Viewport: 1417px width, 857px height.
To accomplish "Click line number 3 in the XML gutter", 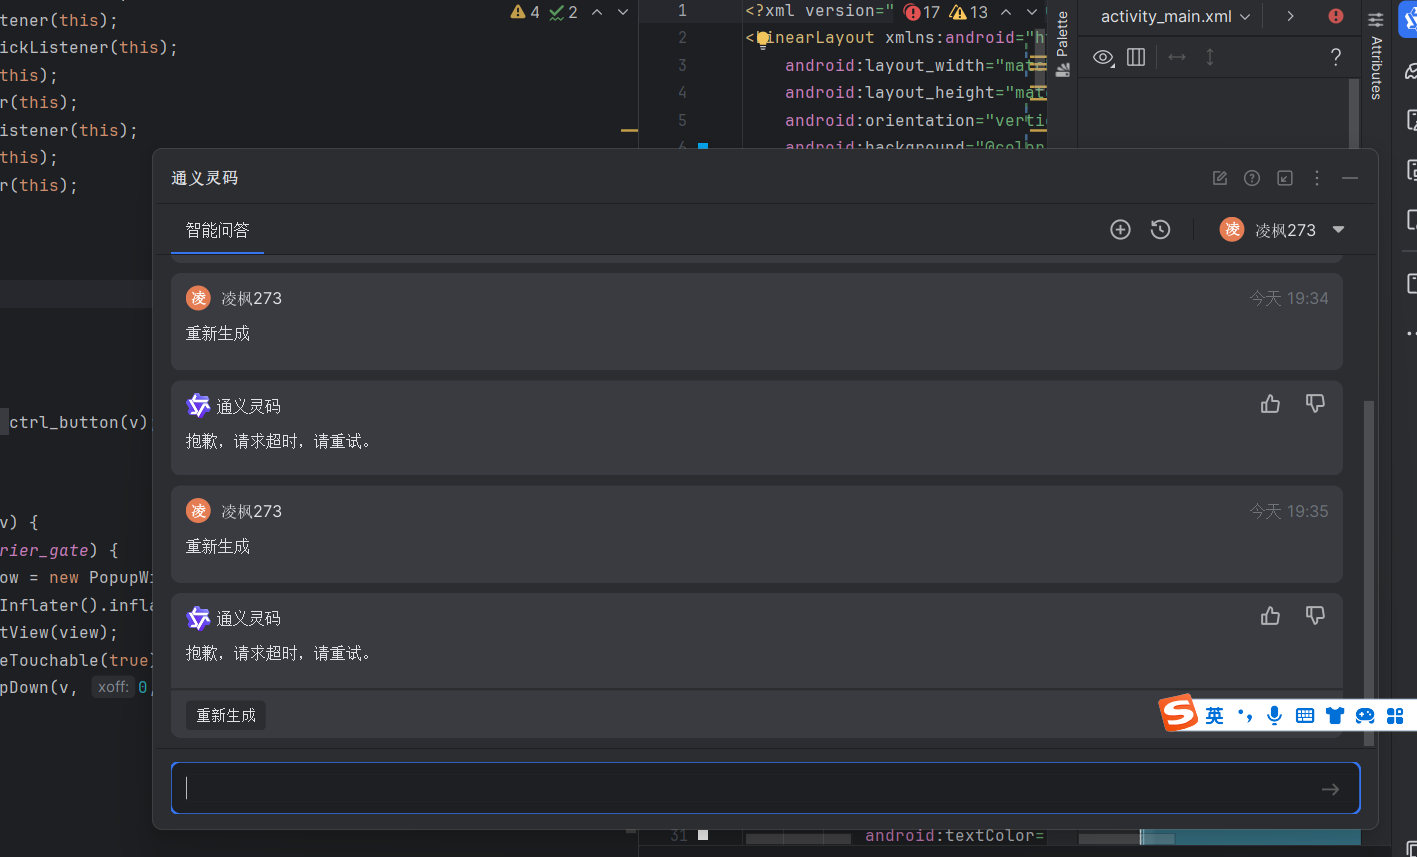I will point(682,65).
